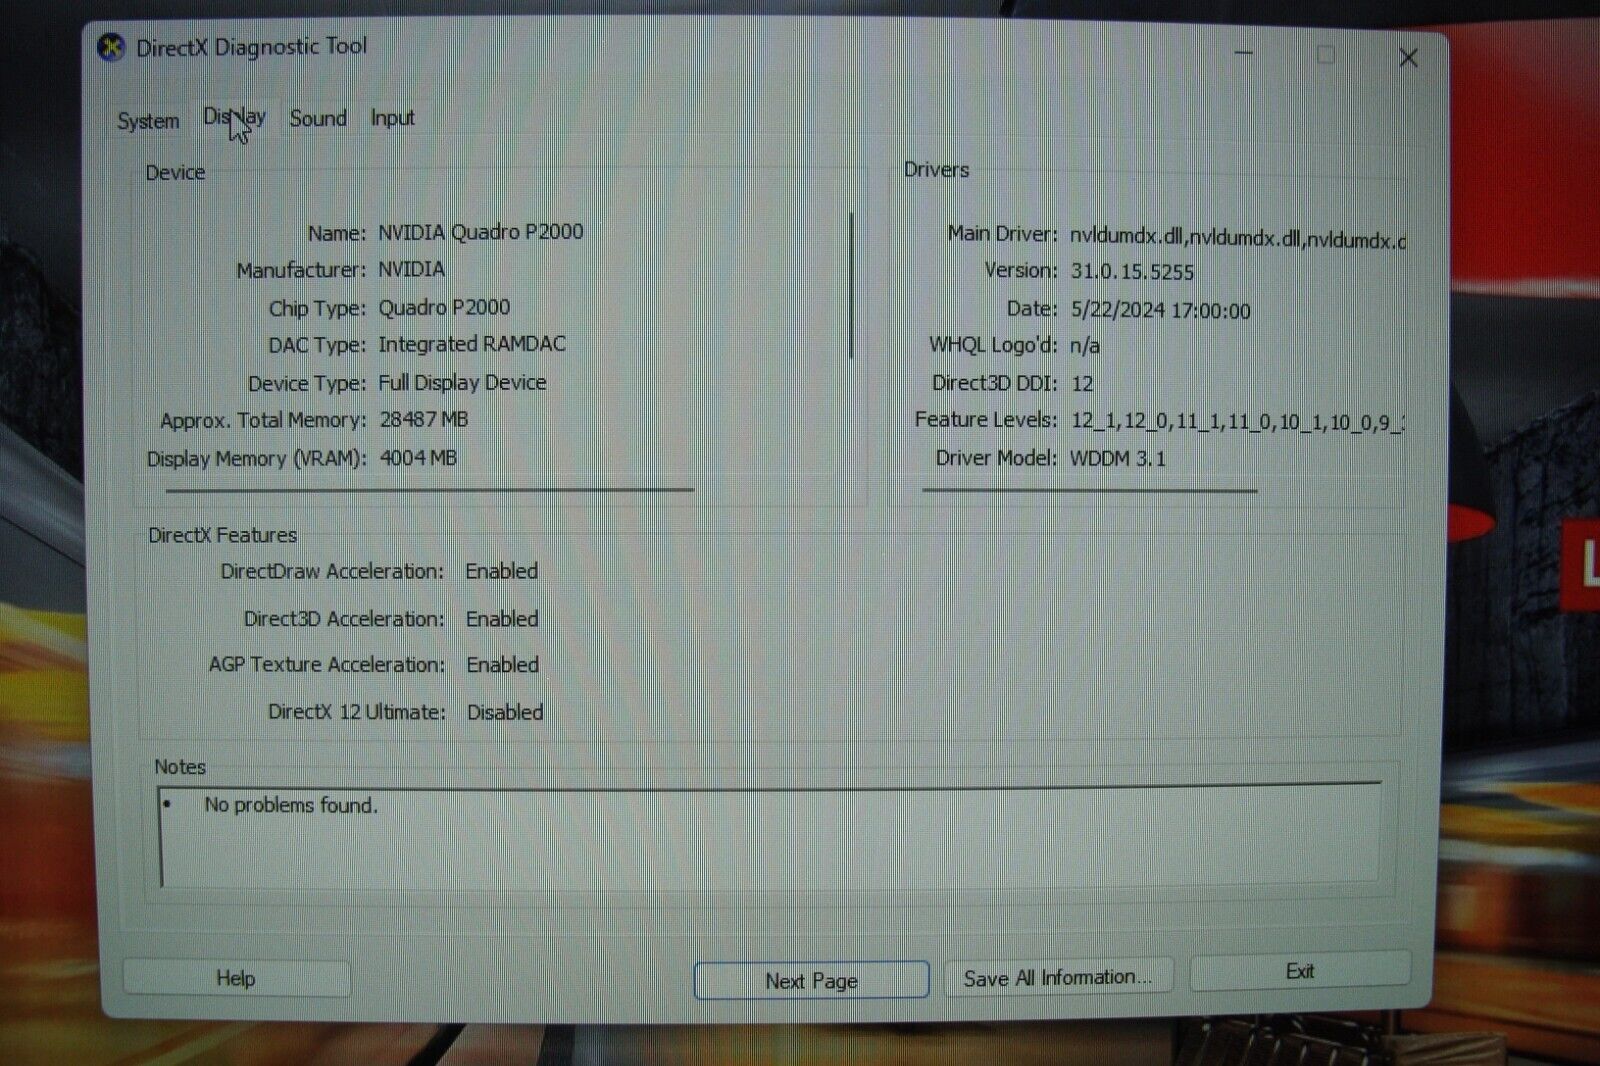1600x1066 pixels.
Task: Click AGP Texture Acceleration 'Enabled' value
Action: pos(502,665)
